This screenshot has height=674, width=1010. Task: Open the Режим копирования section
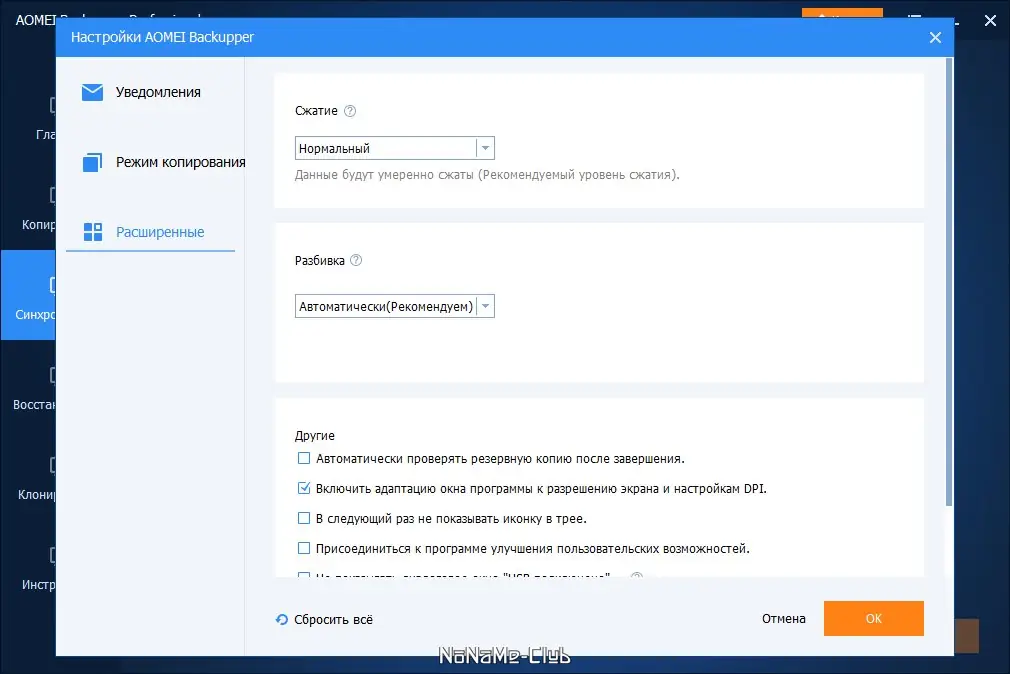coord(150,162)
